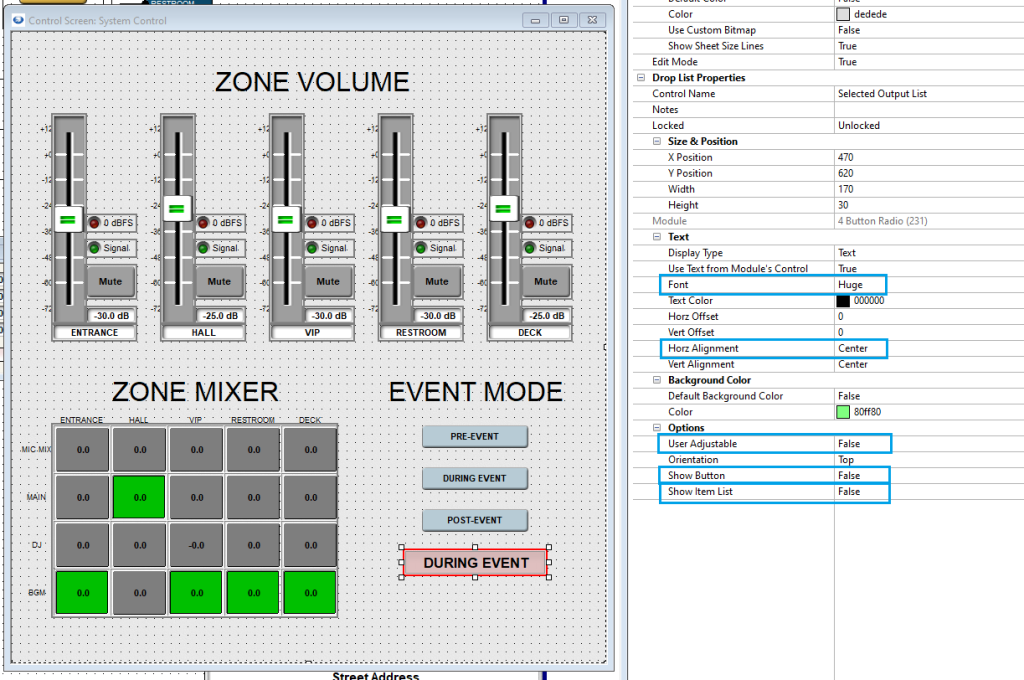
Task: Collapse the Drop List Properties section
Action: click(x=641, y=78)
